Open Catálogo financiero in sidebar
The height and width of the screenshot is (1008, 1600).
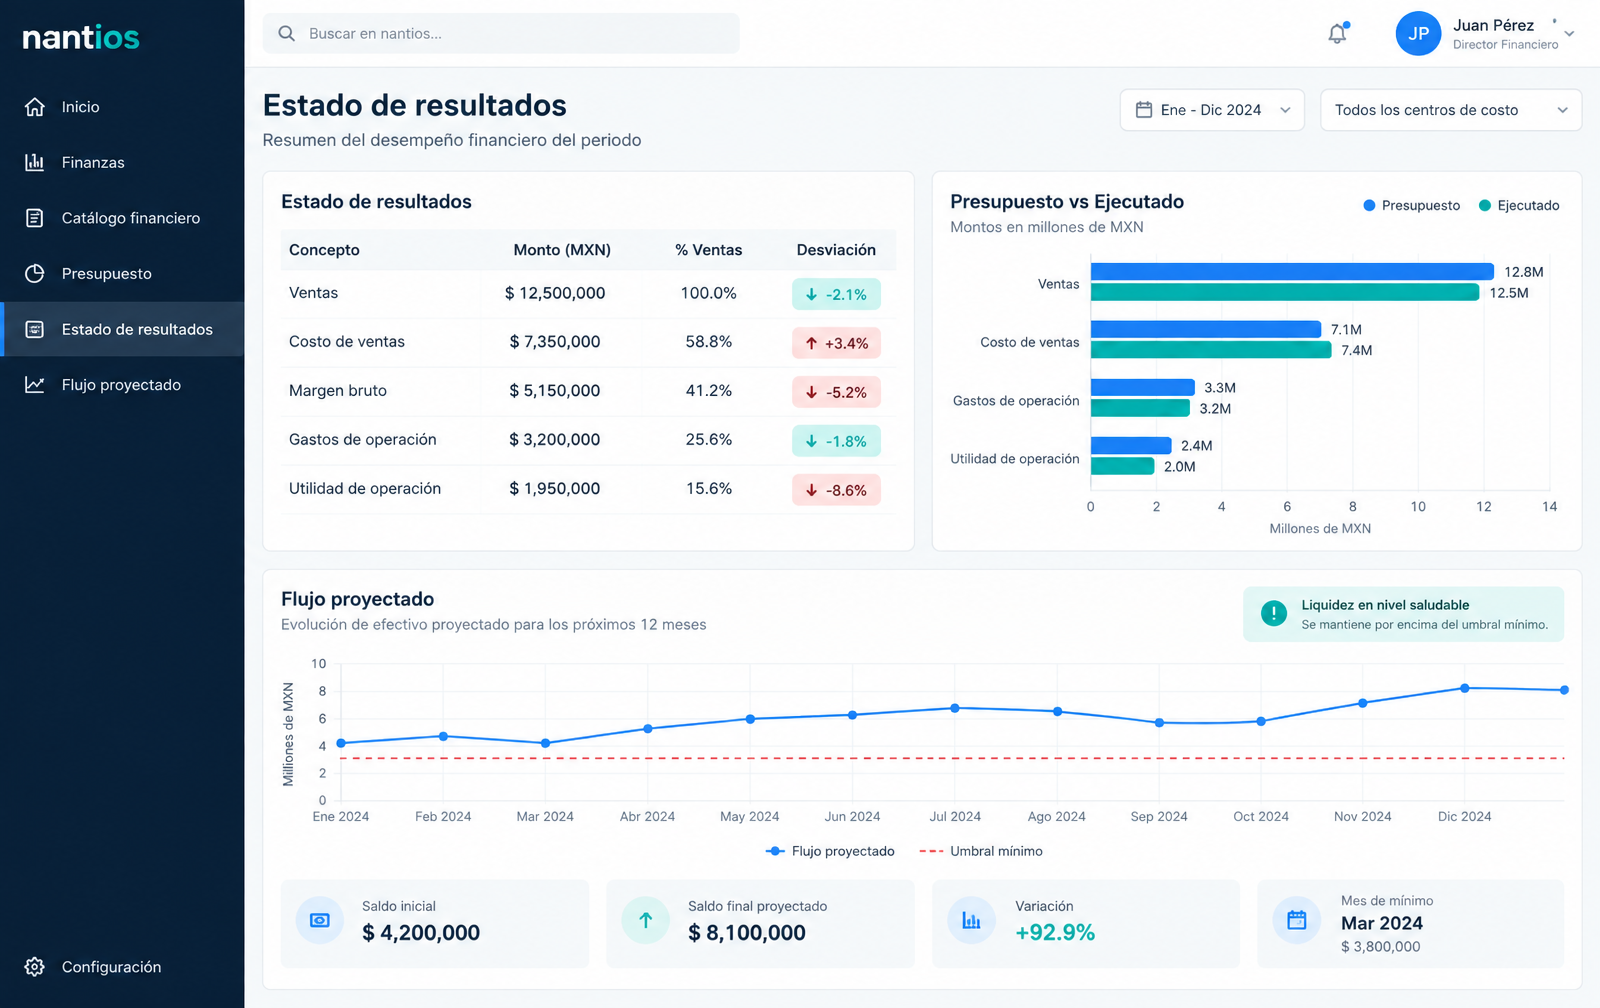pos(122,218)
